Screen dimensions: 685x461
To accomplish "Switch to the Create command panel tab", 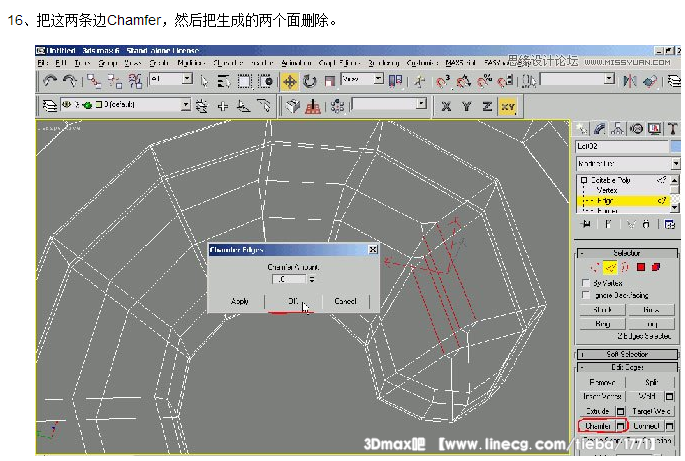I will [x=581, y=128].
